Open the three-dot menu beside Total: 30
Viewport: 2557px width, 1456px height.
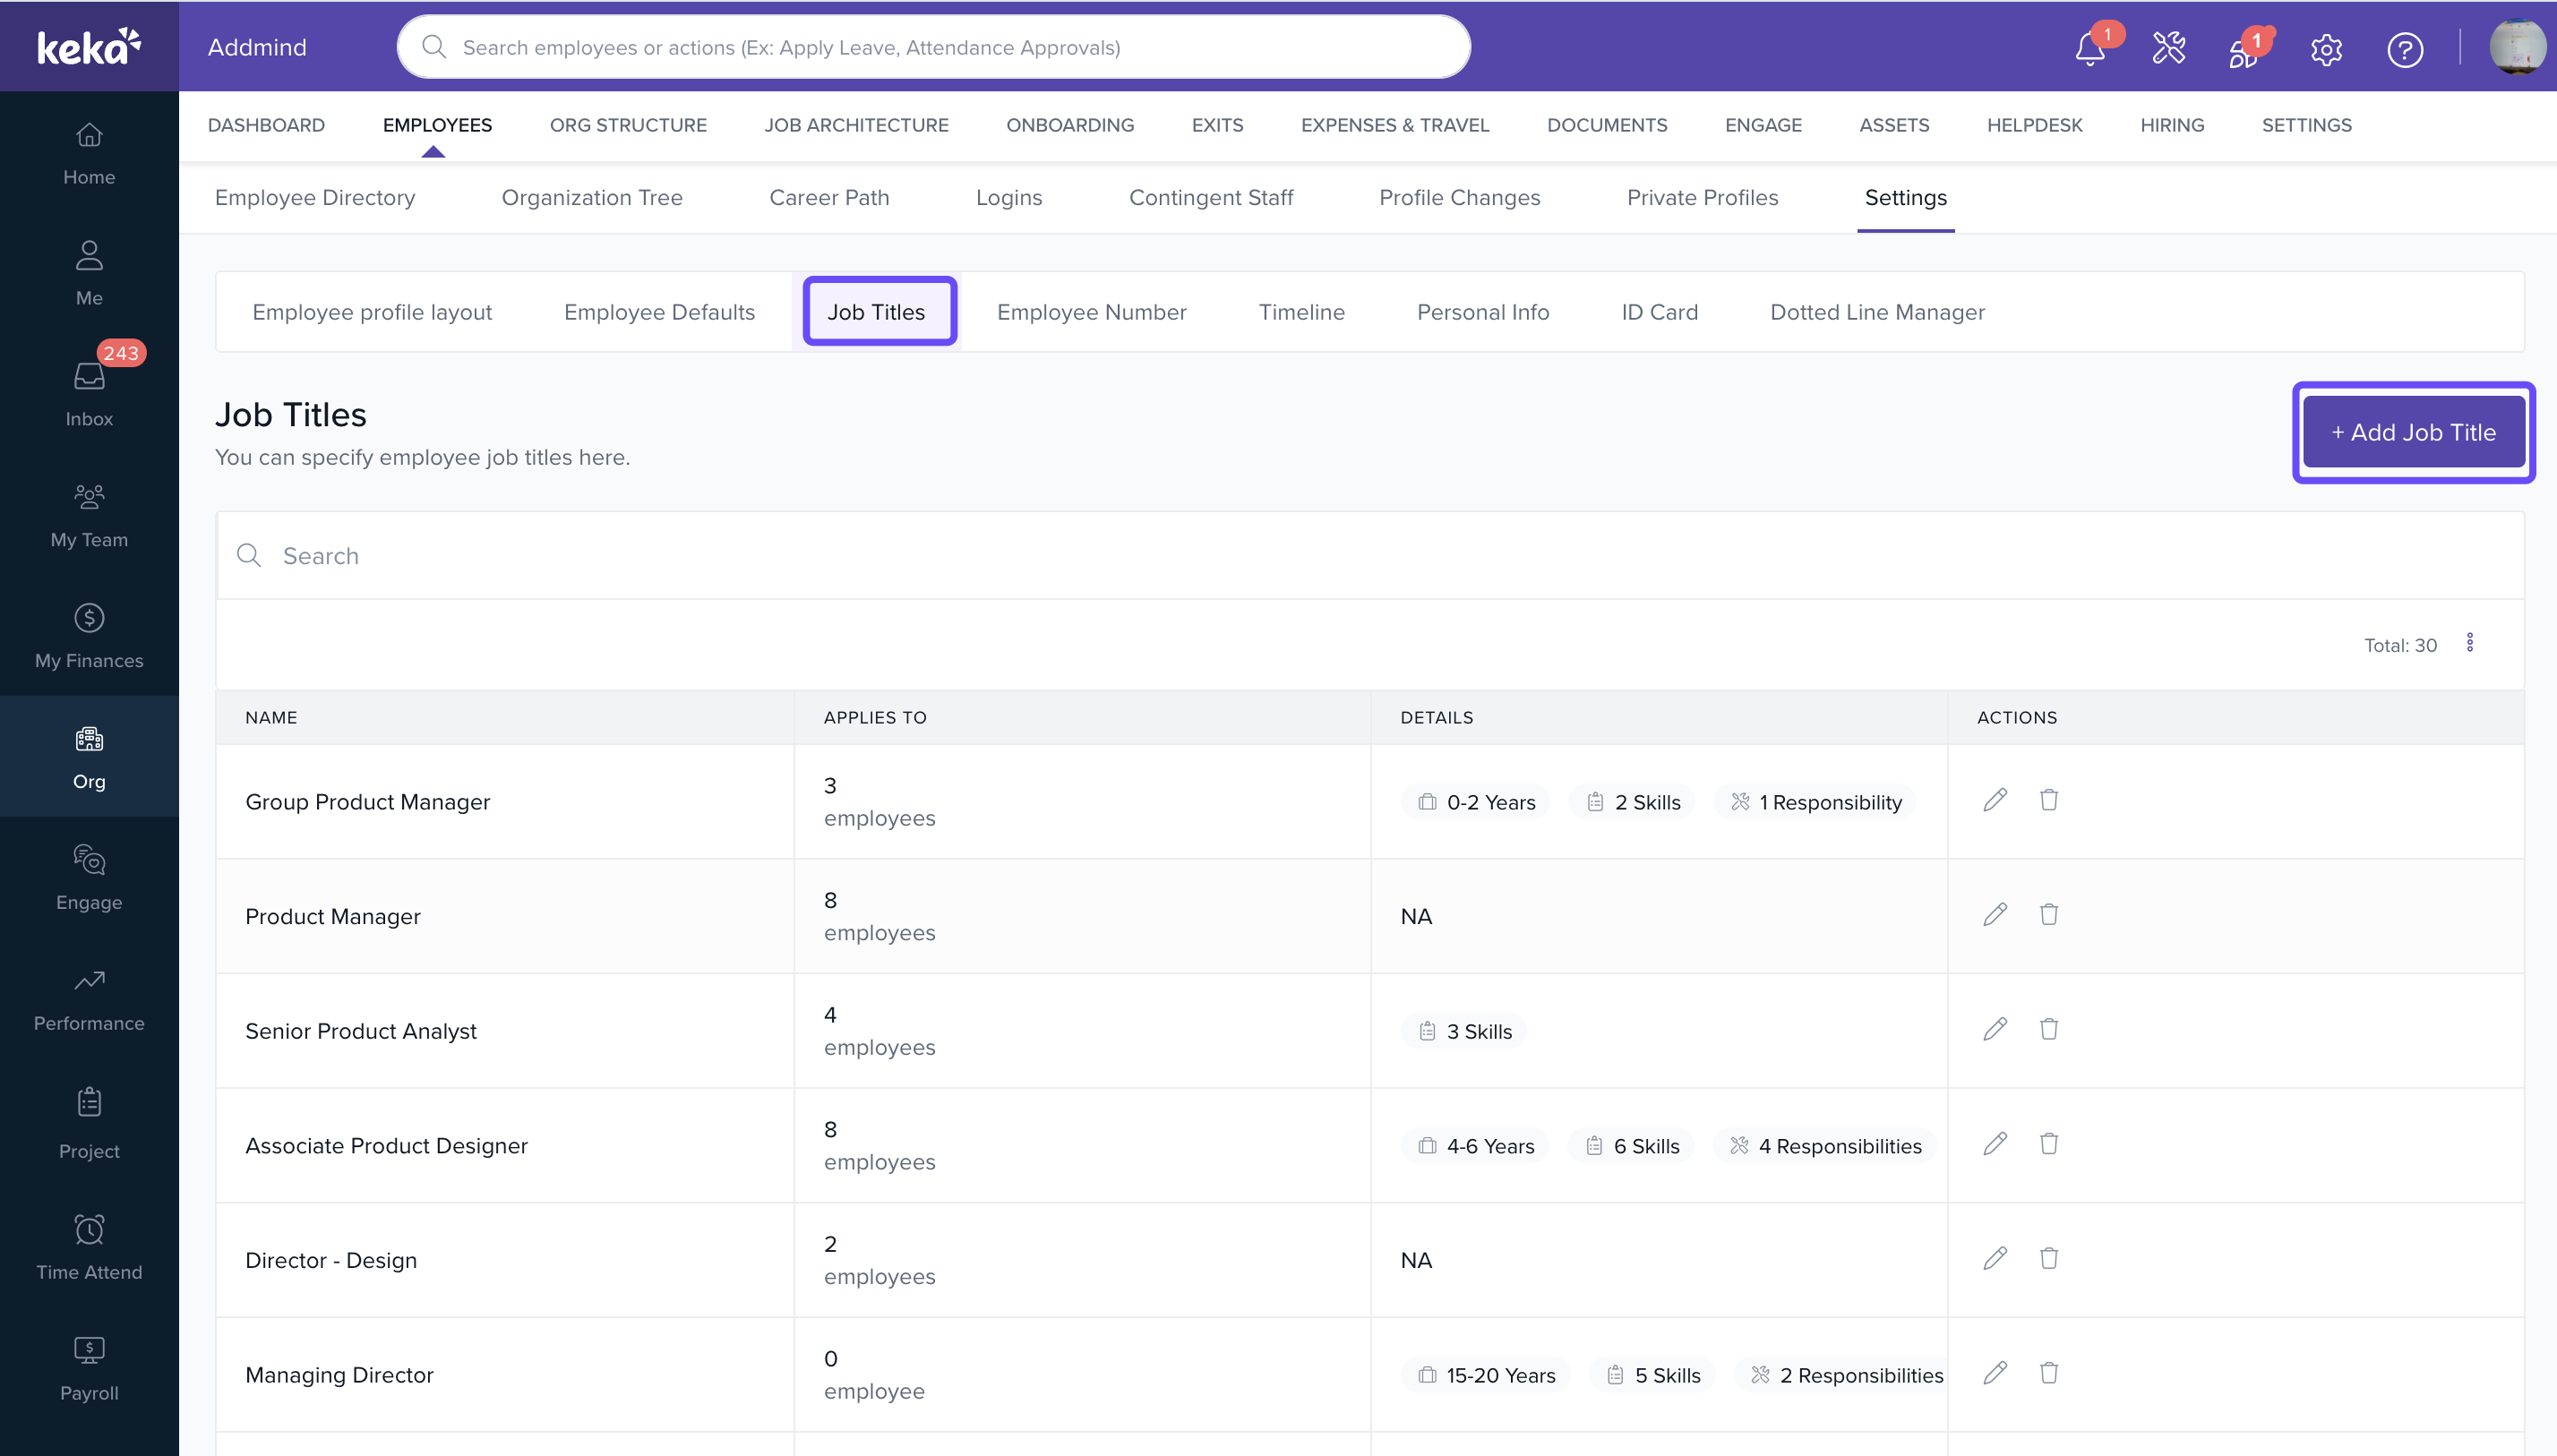[2469, 643]
